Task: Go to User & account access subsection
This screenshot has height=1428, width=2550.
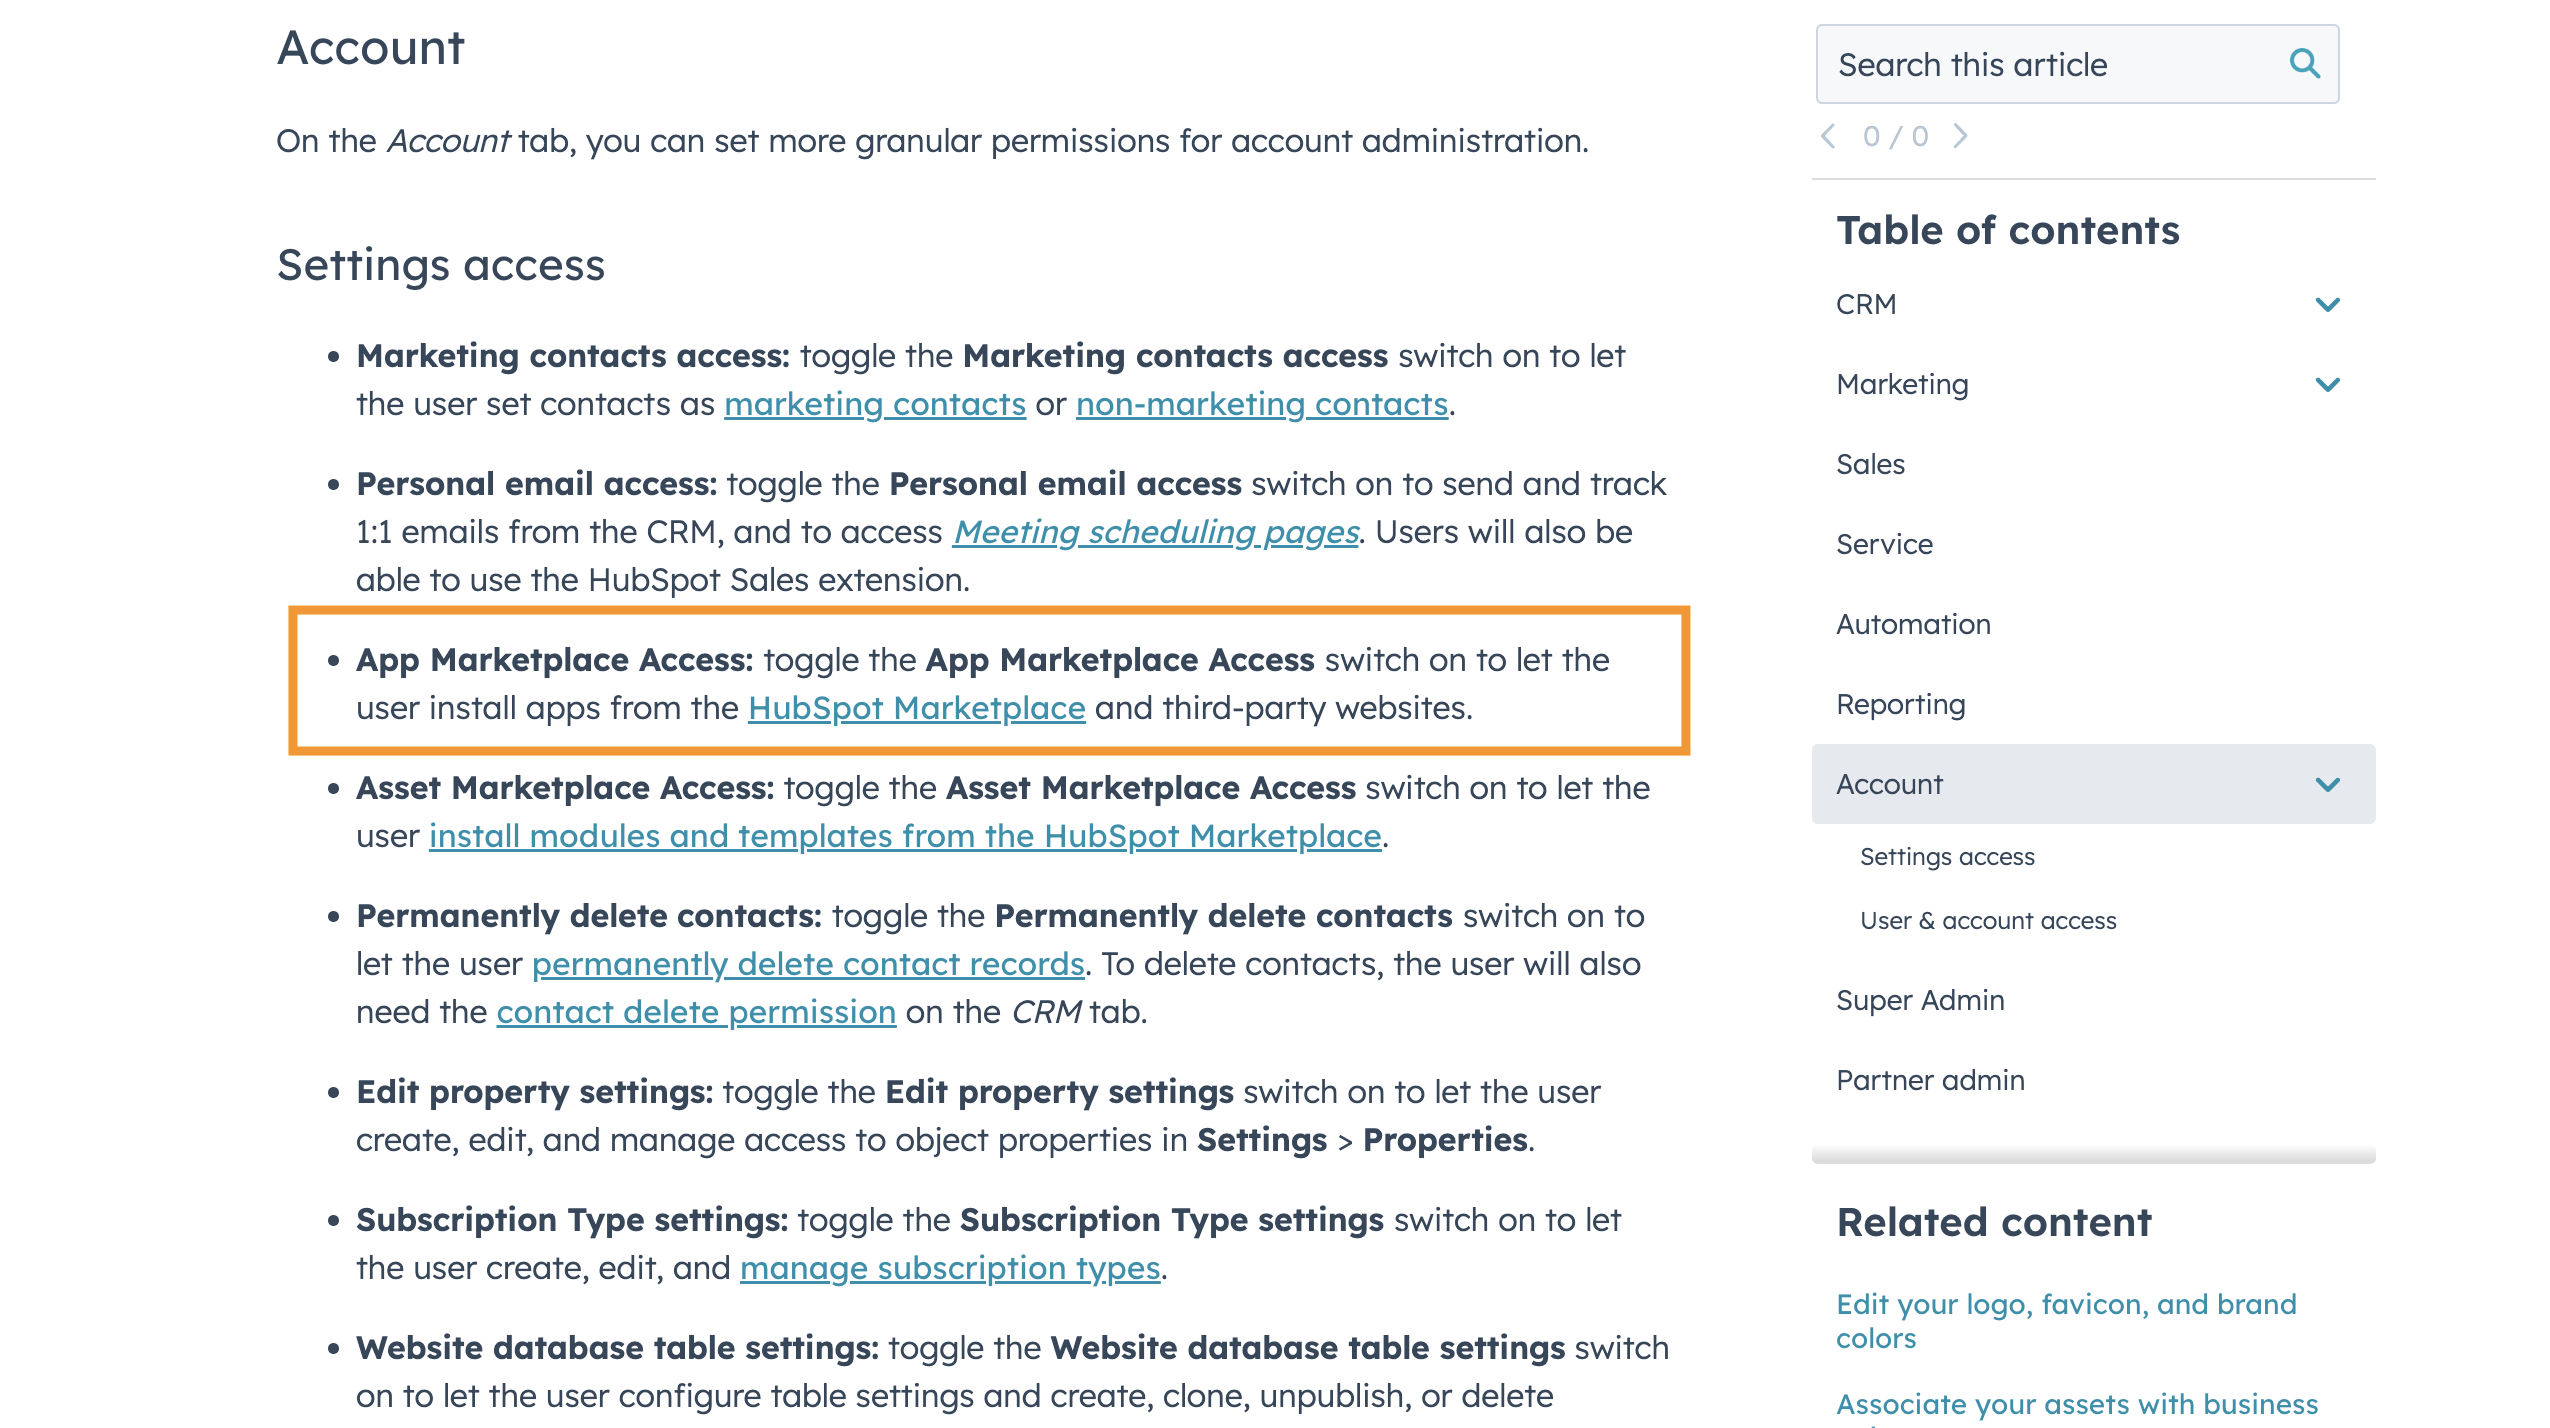Action: click(1987, 921)
